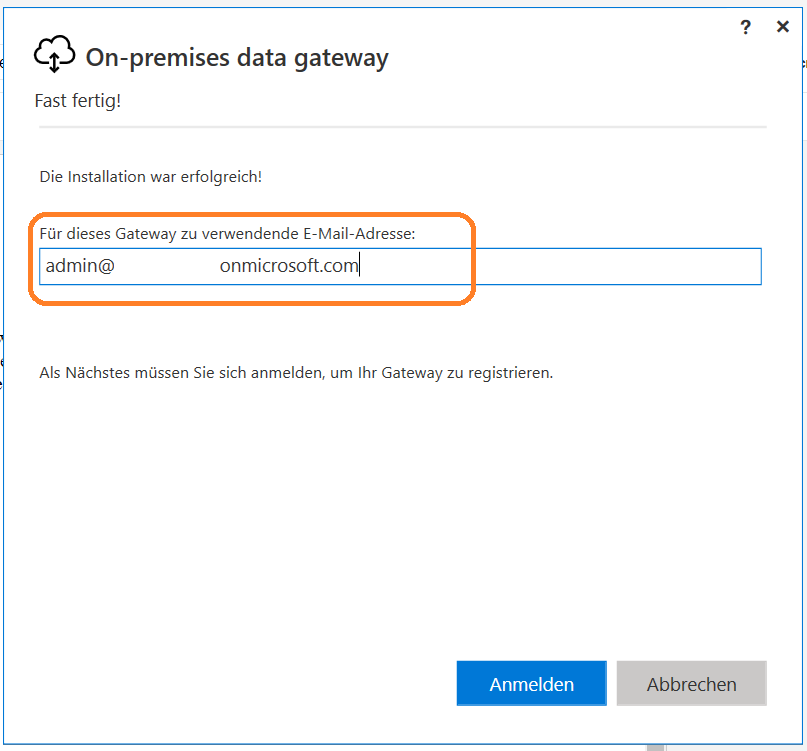The height and width of the screenshot is (751, 807).
Task: Click the help icon left of the close icon
Action: (x=745, y=27)
